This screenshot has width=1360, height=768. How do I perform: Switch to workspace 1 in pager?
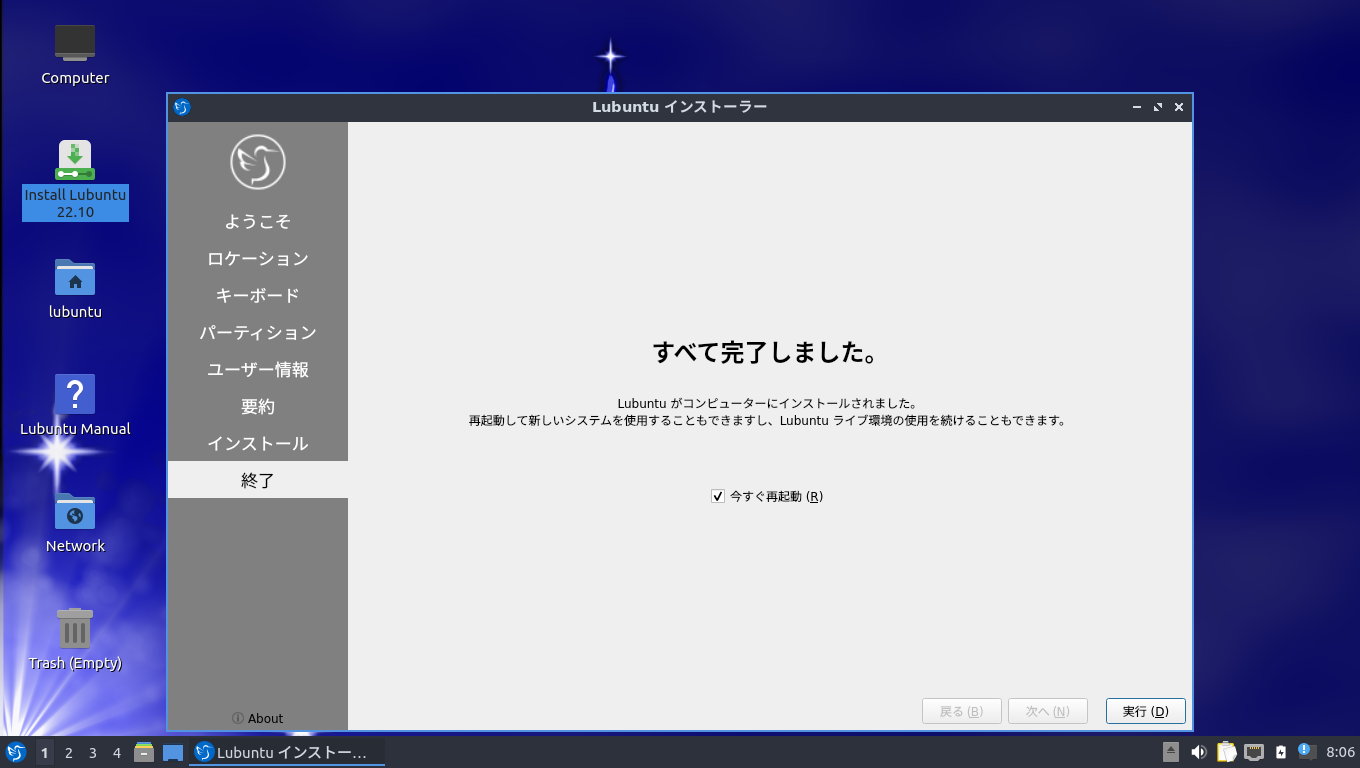(x=44, y=752)
